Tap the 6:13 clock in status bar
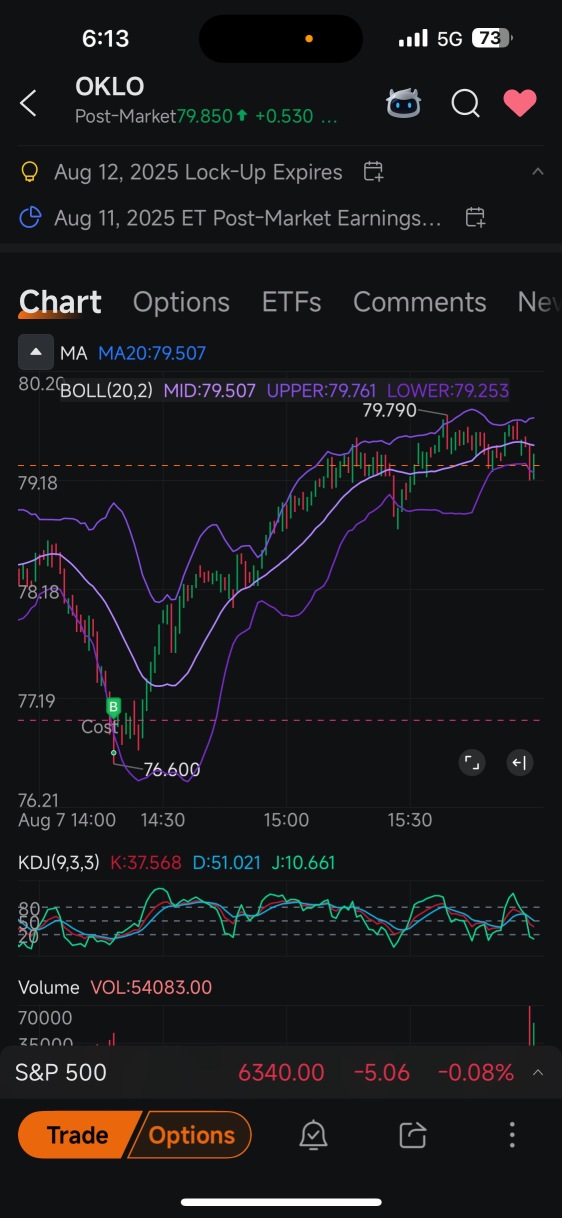Image resolution: width=562 pixels, height=1218 pixels. 105,39
